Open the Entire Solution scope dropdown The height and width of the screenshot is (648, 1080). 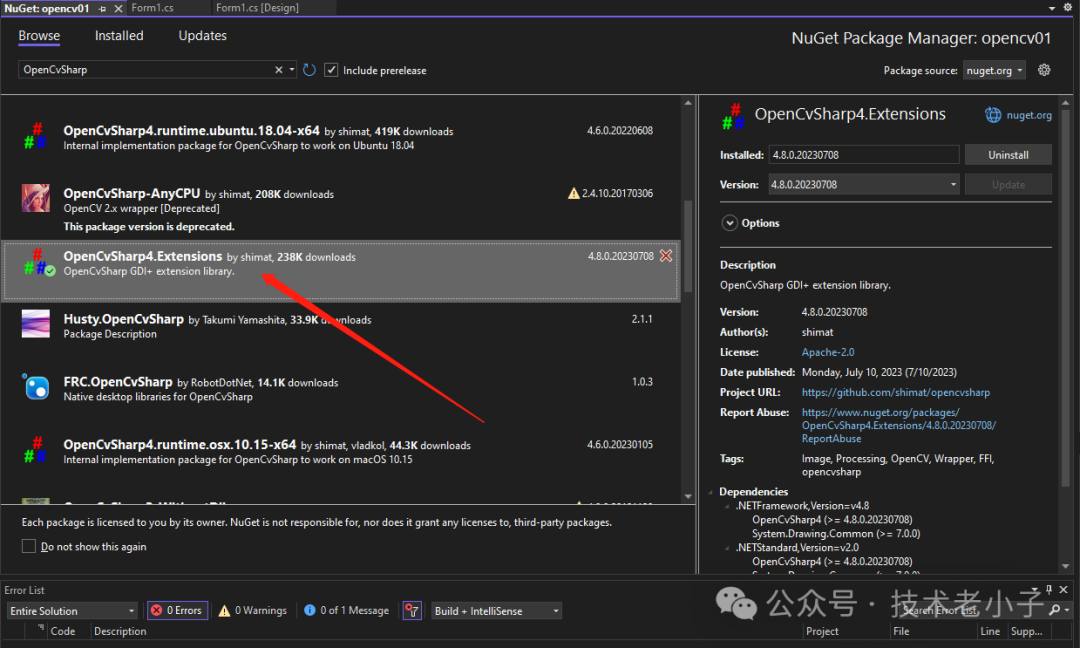72,611
